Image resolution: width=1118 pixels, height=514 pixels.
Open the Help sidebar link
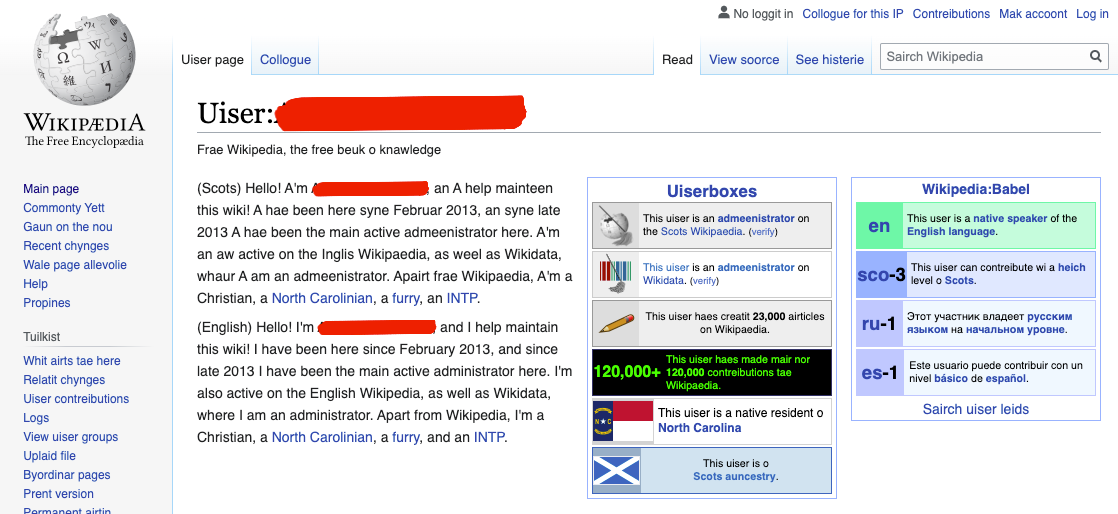click(36, 284)
